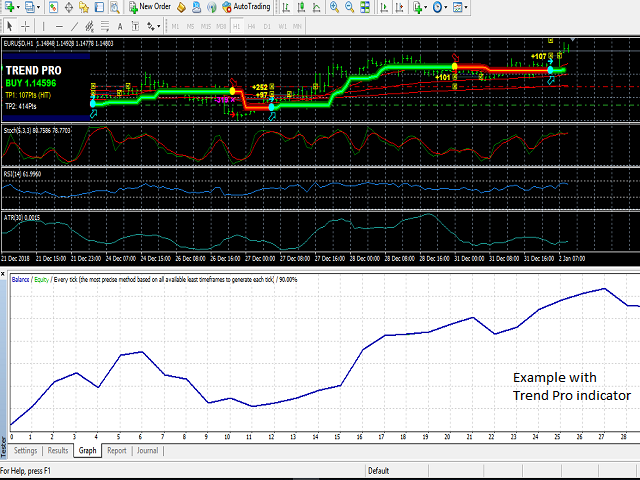
Task: Switch to M30 timeframe
Action: 221,27
